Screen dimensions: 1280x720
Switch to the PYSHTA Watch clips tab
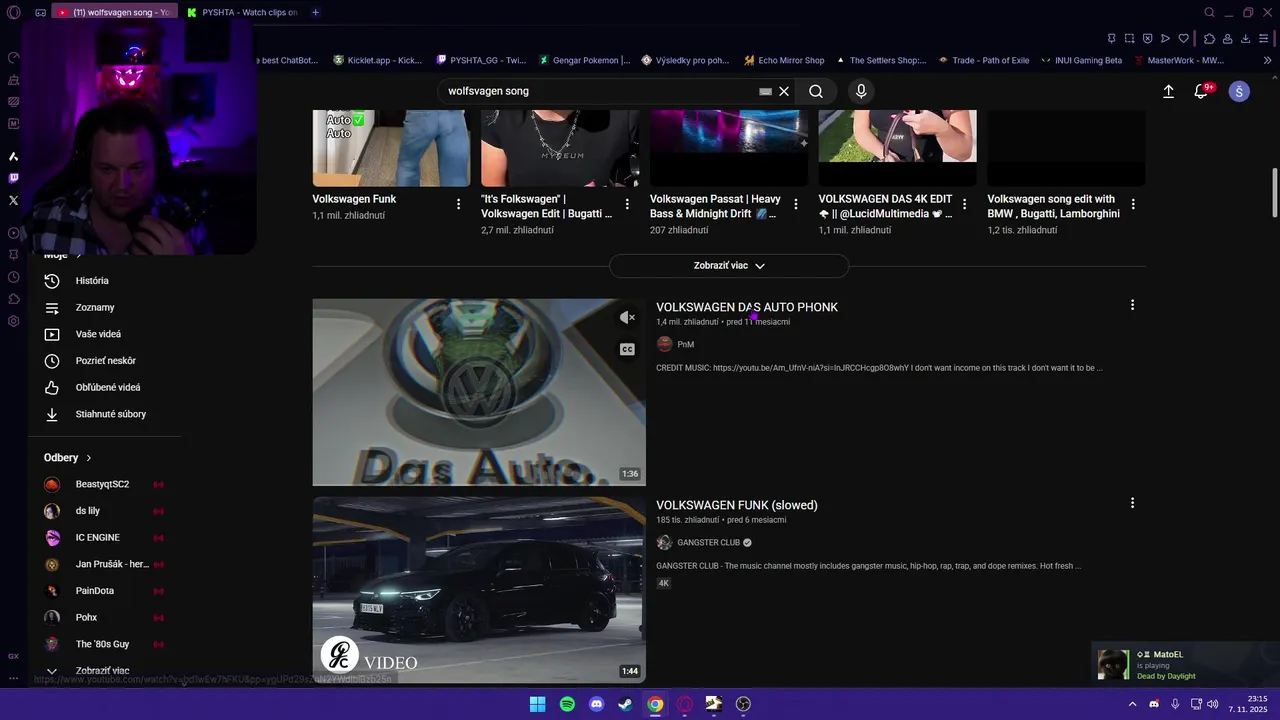(241, 12)
